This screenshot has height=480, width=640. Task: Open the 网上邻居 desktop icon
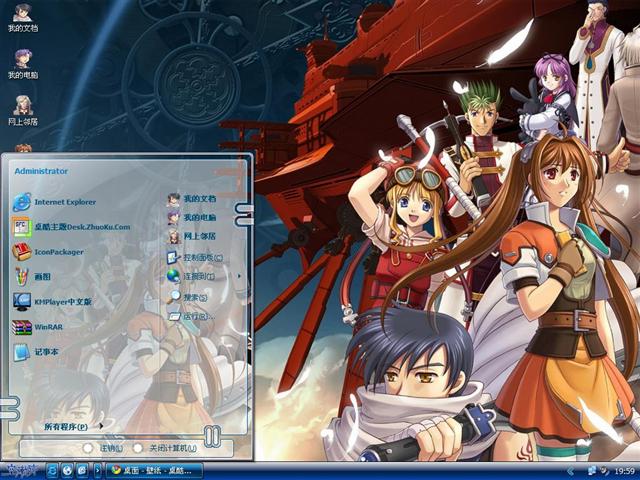tap(23, 111)
